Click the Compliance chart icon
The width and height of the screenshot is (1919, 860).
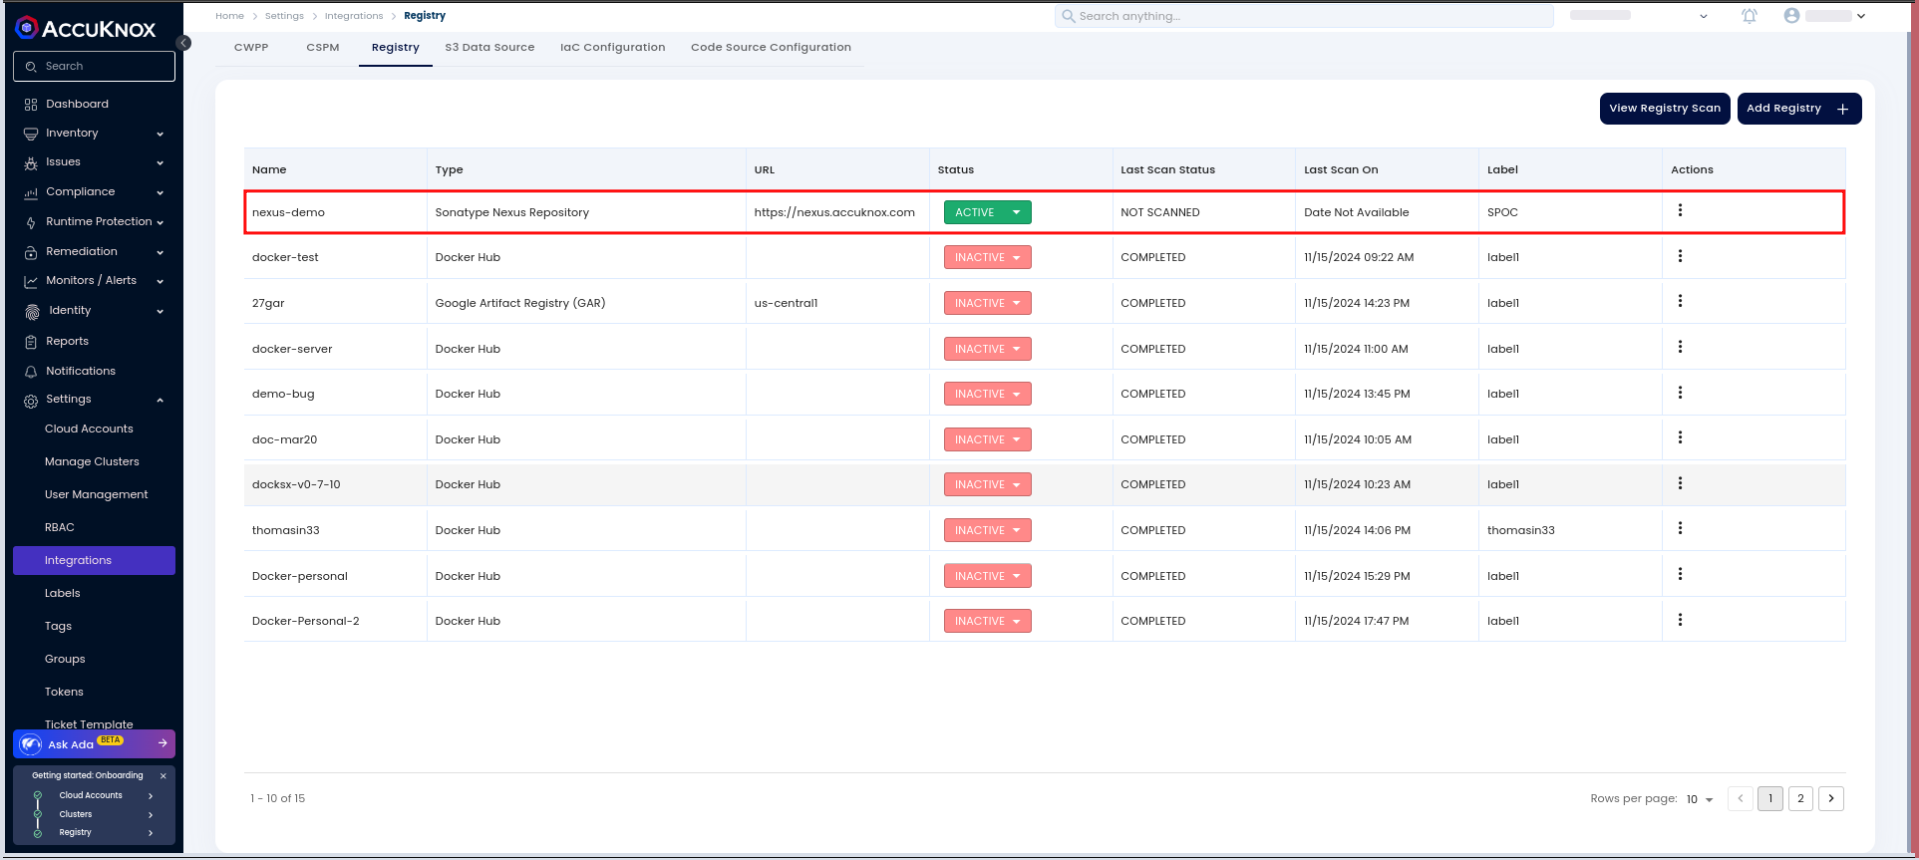click(31, 192)
